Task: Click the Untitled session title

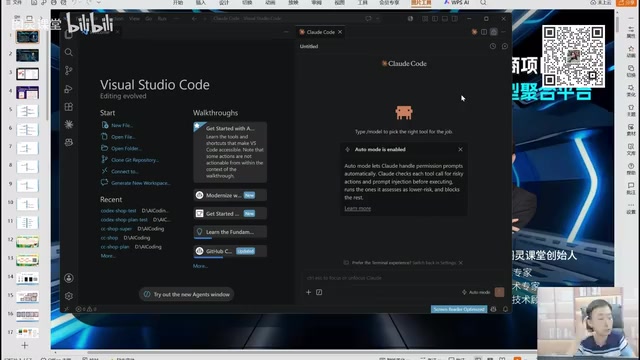Action: coord(309,46)
